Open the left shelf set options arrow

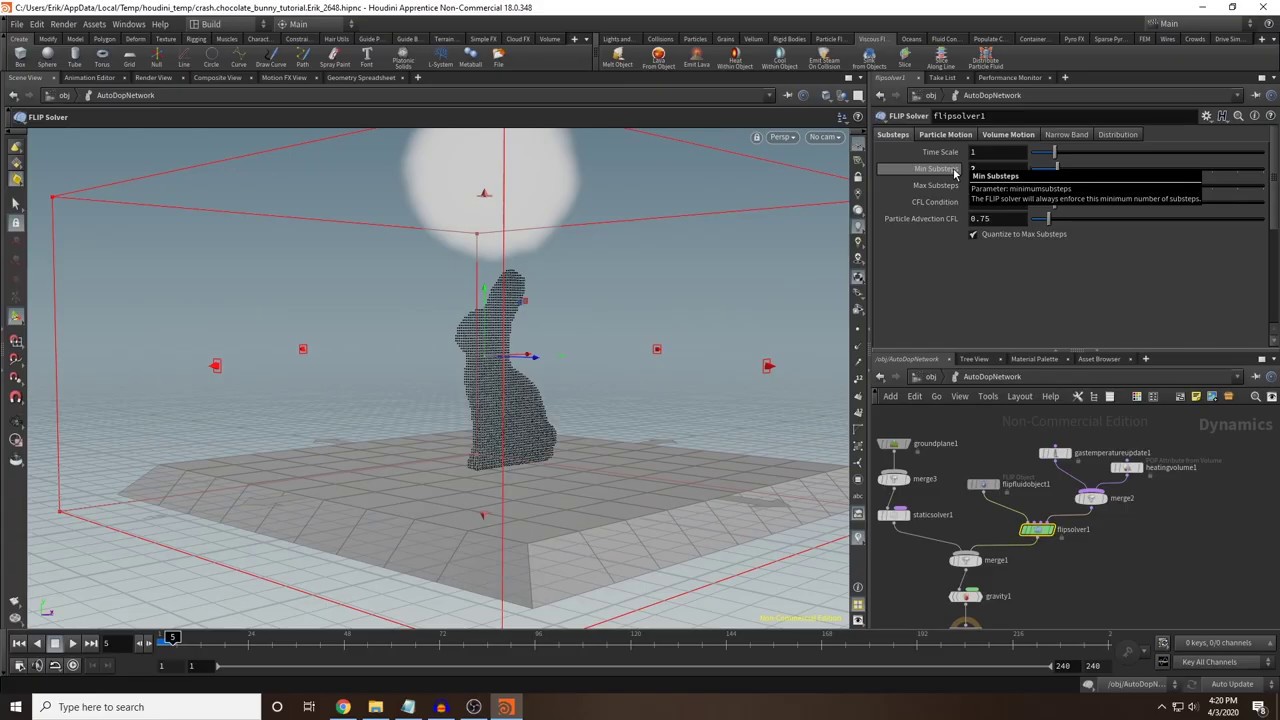[x=587, y=39]
